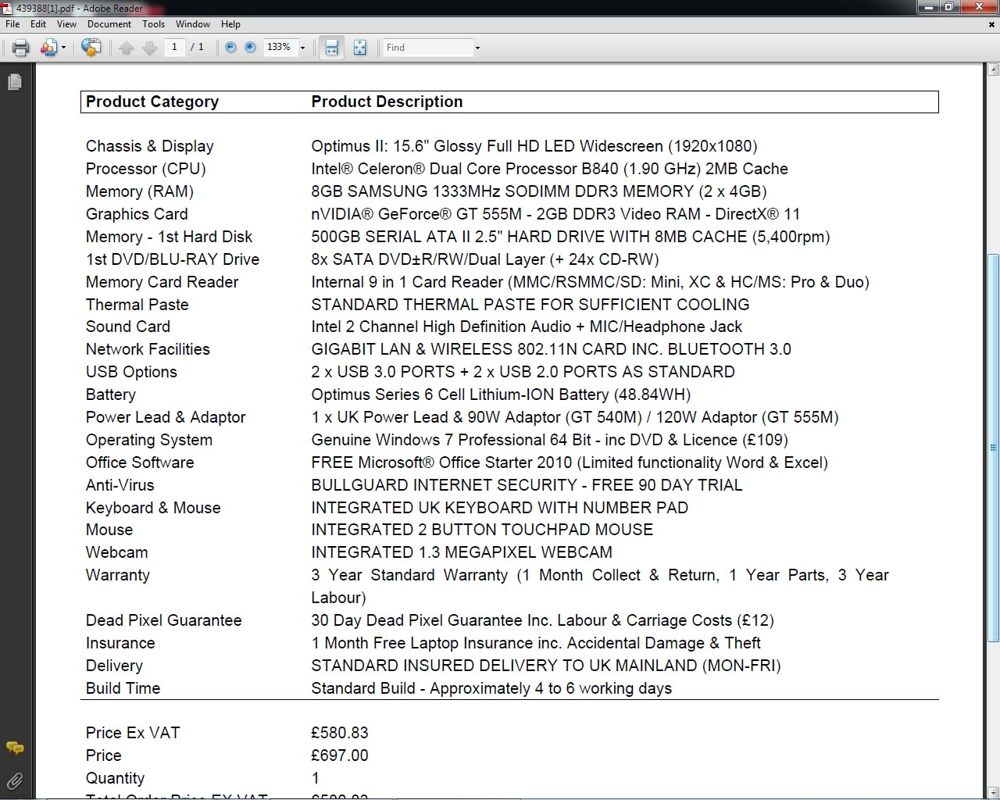The height and width of the screenshot is (800, 1000).
Task: Open the Tools menu
Action: pyautogui.click(x=153, y=24)
